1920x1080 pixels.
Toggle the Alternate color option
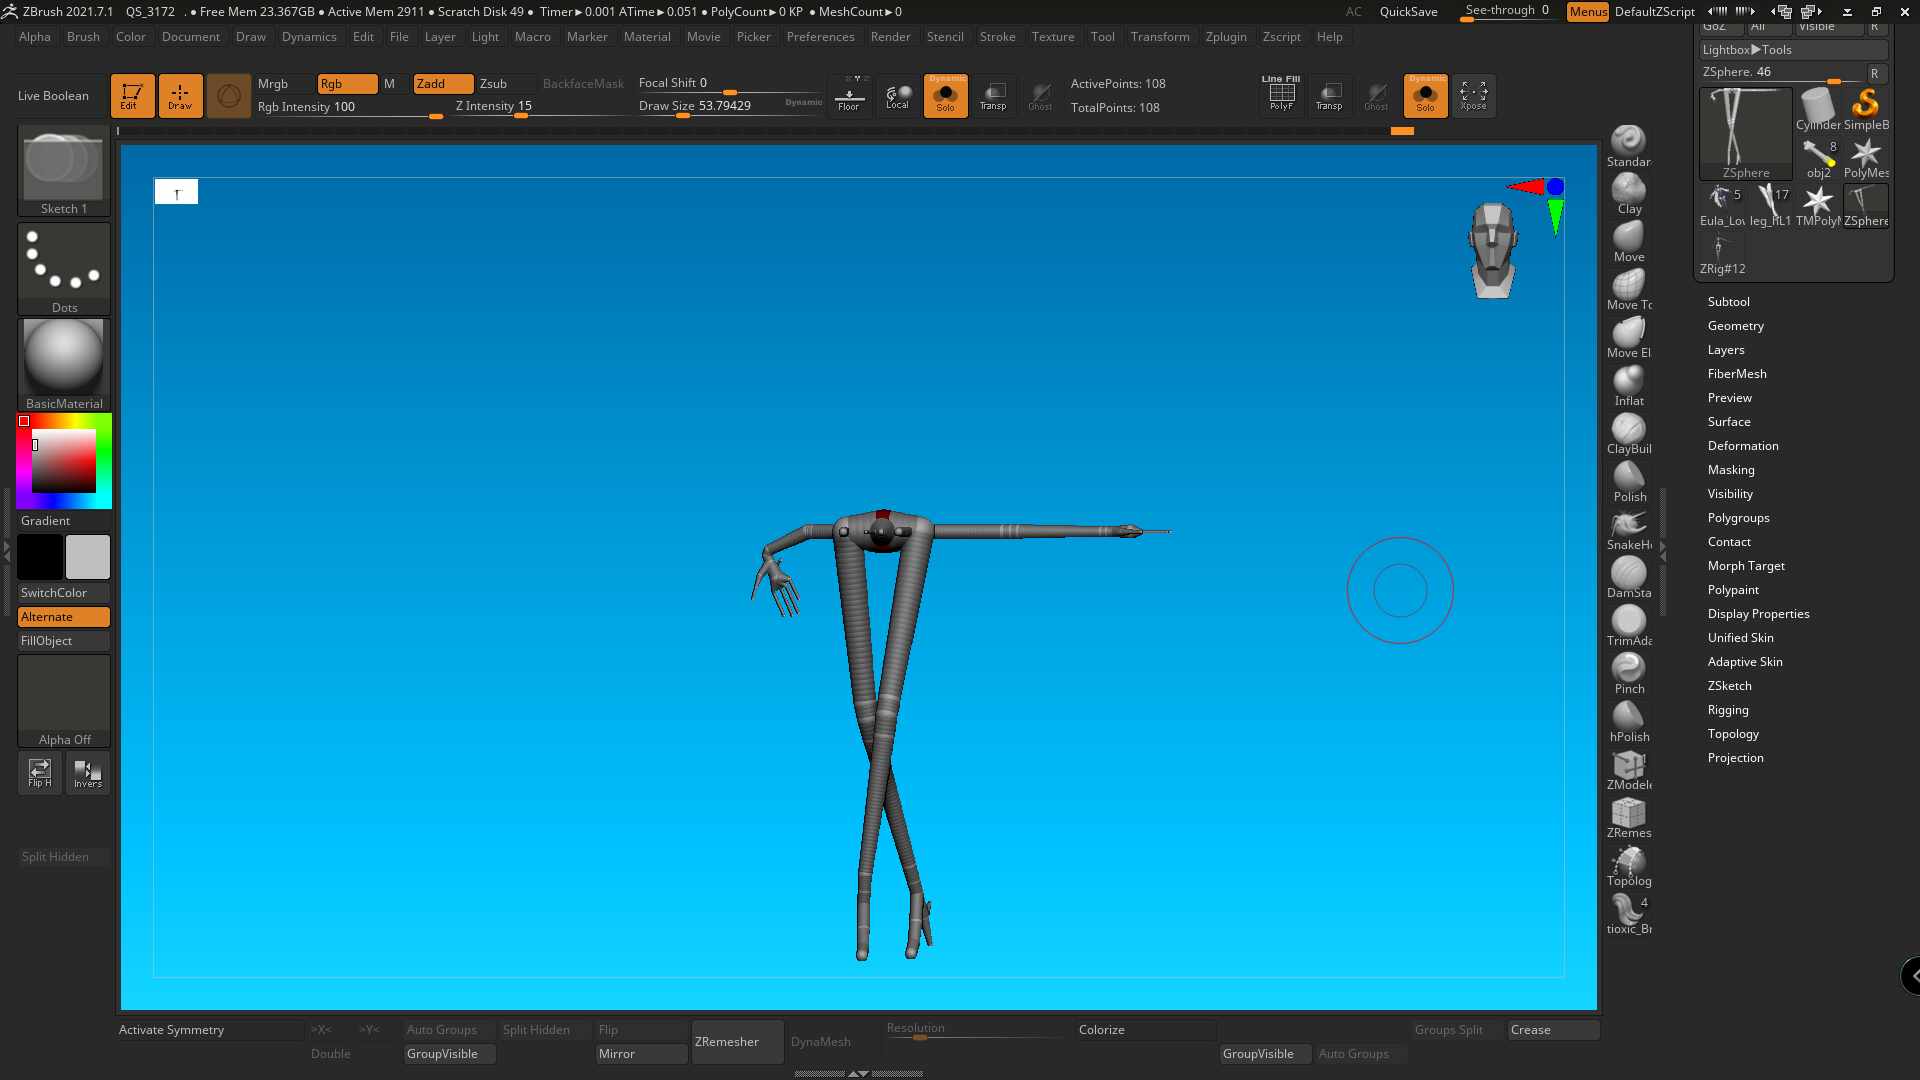64,617
